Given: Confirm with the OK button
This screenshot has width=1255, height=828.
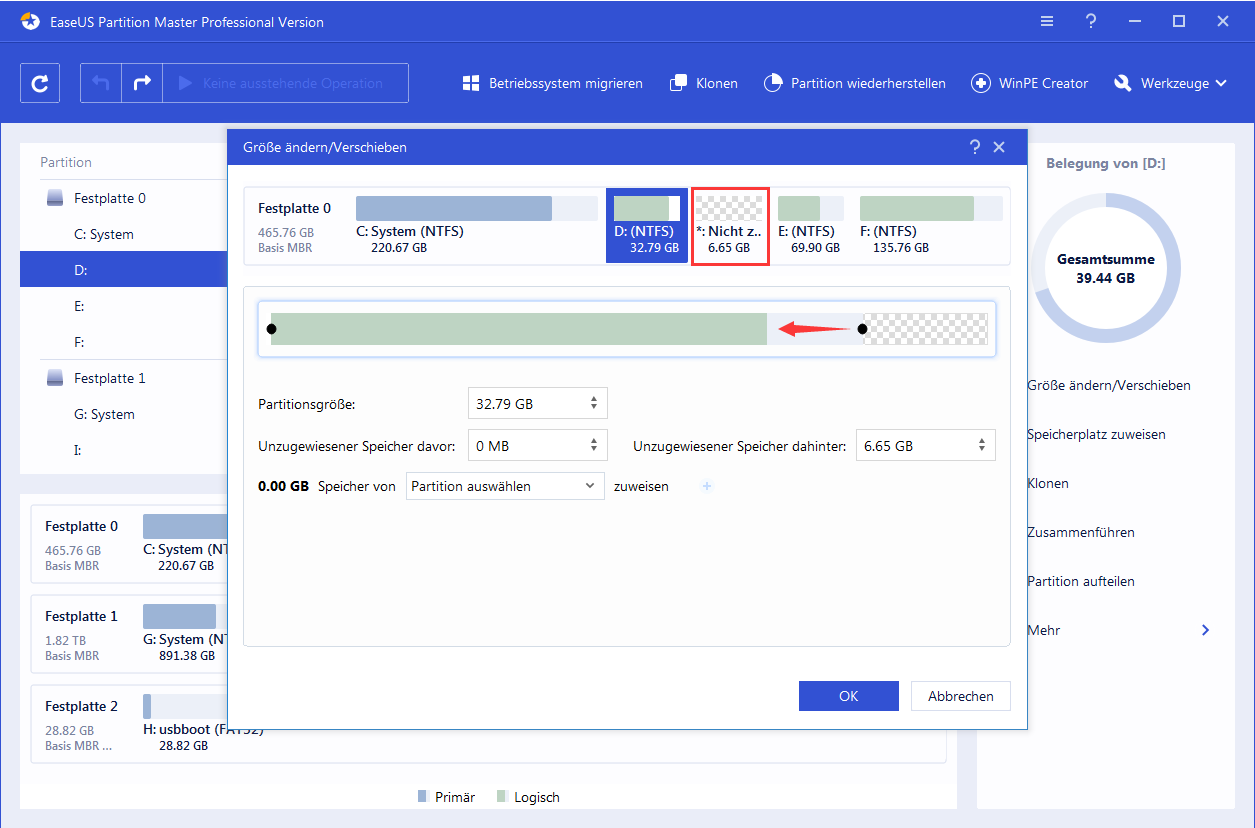Looking at the screenshot, I should pos(849,696).
